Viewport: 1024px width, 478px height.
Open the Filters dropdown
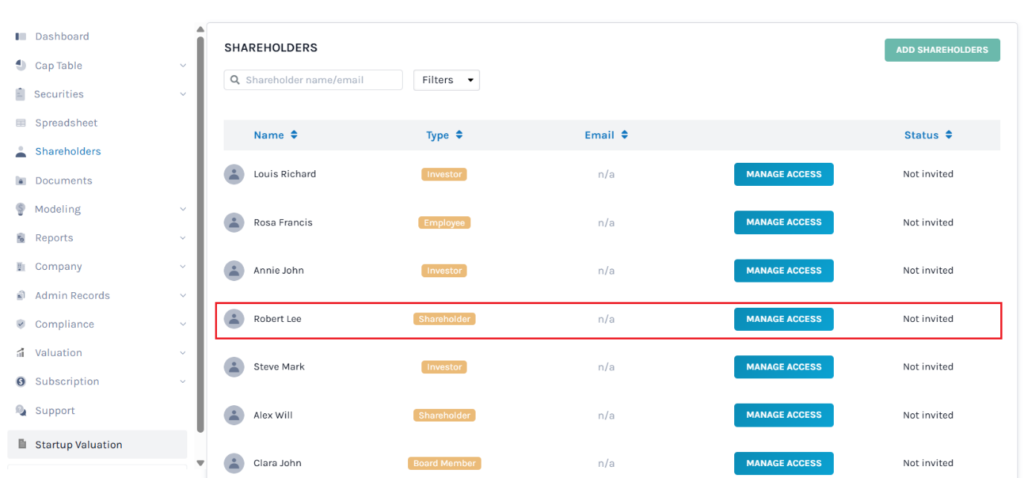coord(446,80)
